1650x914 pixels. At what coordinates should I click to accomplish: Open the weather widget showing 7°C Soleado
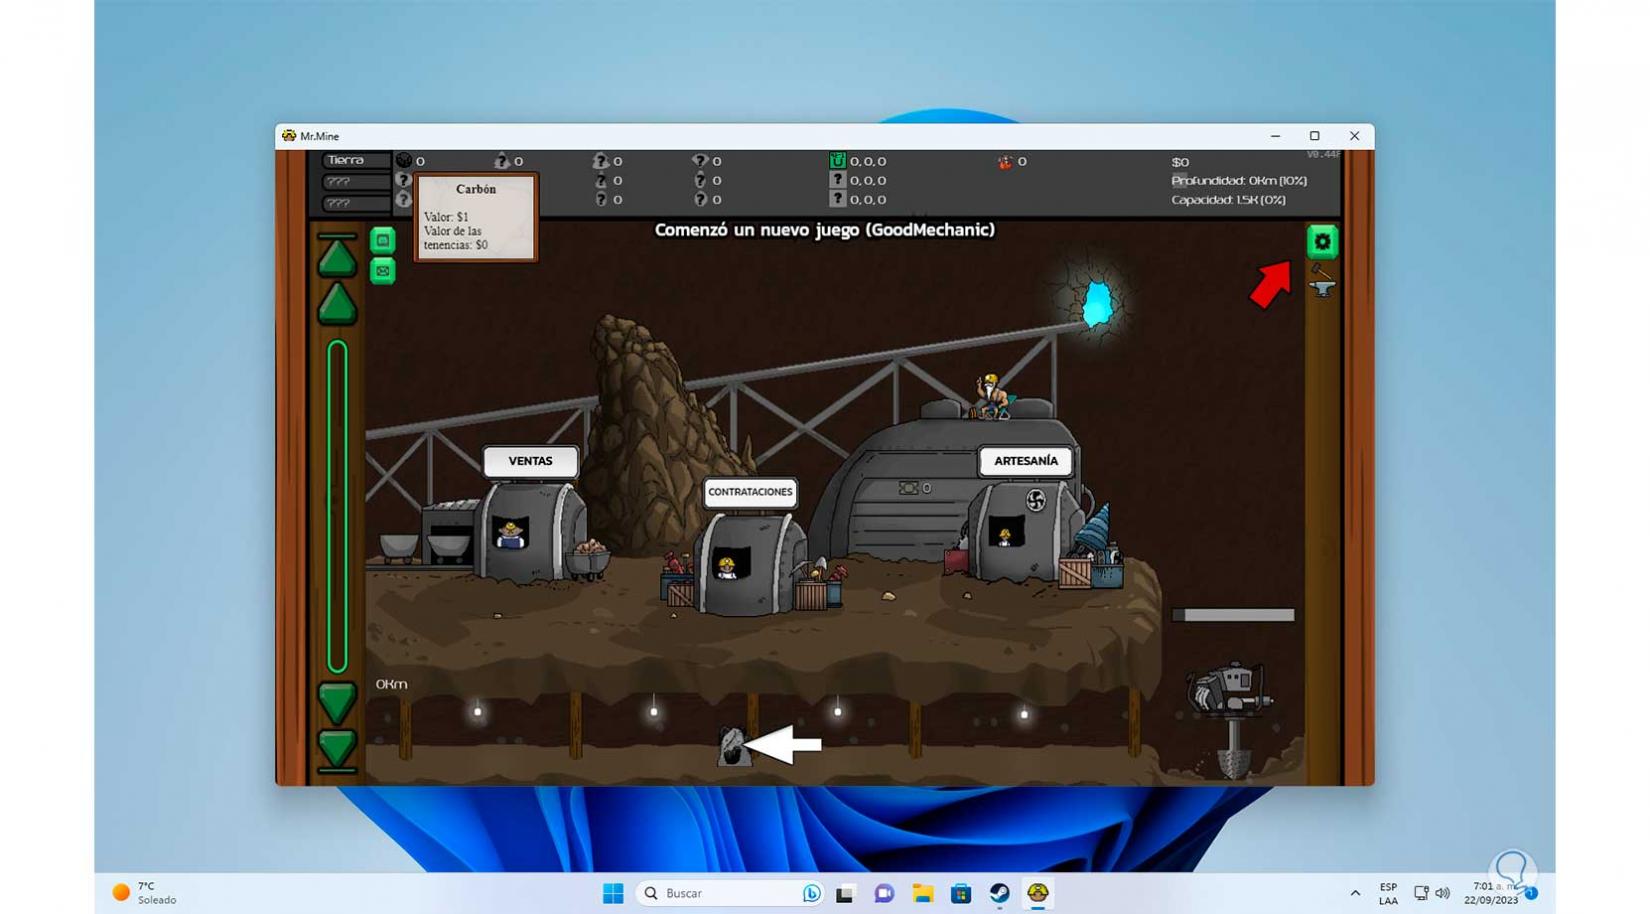tap(145, 893)
